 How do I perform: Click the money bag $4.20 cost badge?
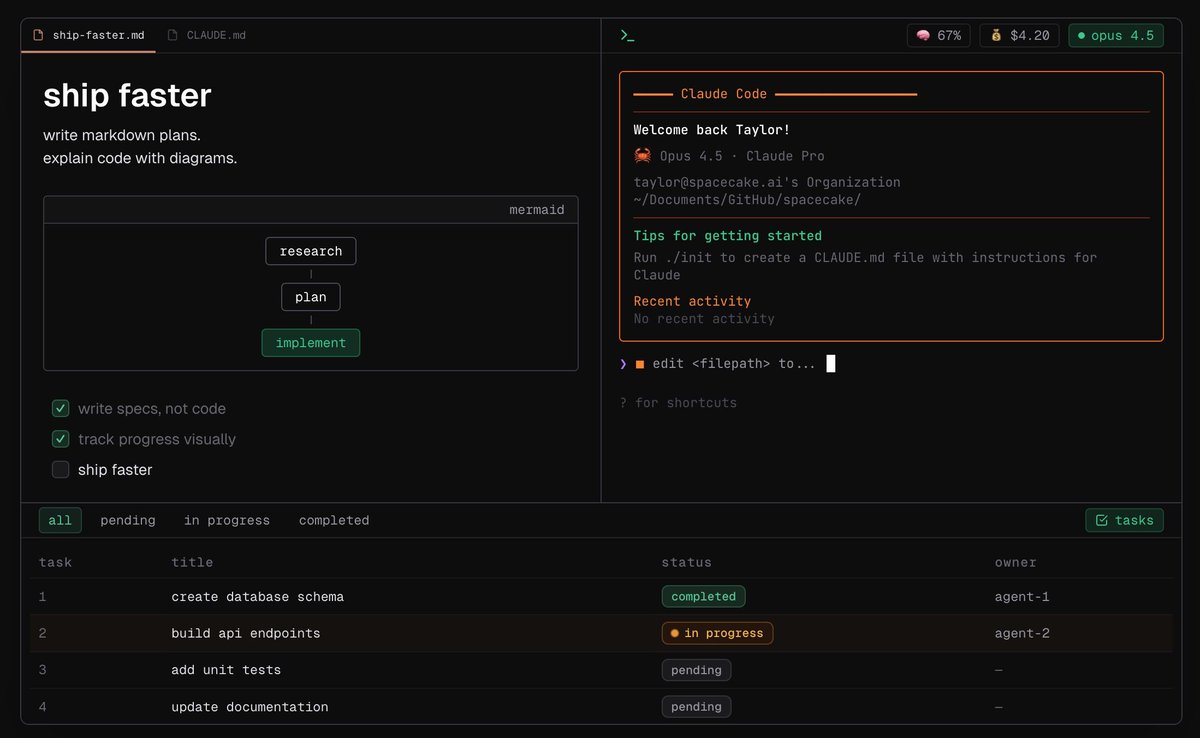(x=1020, y=35)
